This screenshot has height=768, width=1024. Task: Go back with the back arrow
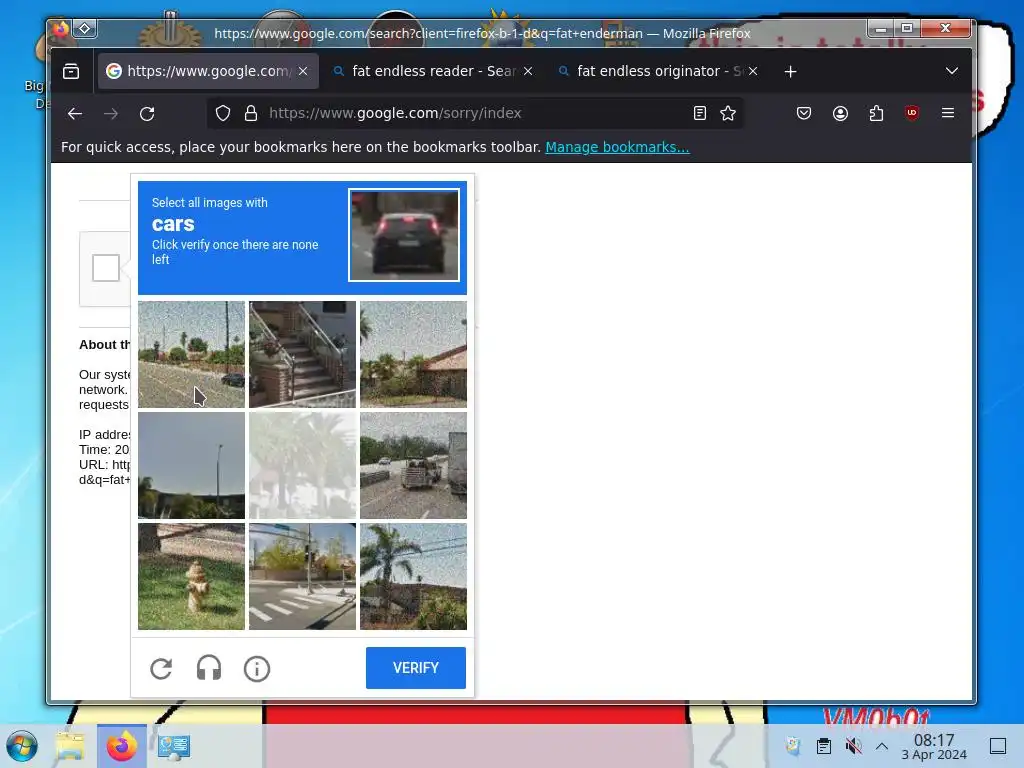75,114
